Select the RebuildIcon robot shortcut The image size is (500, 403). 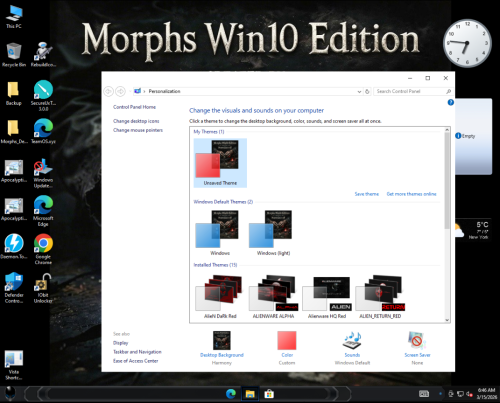(43, 55)
